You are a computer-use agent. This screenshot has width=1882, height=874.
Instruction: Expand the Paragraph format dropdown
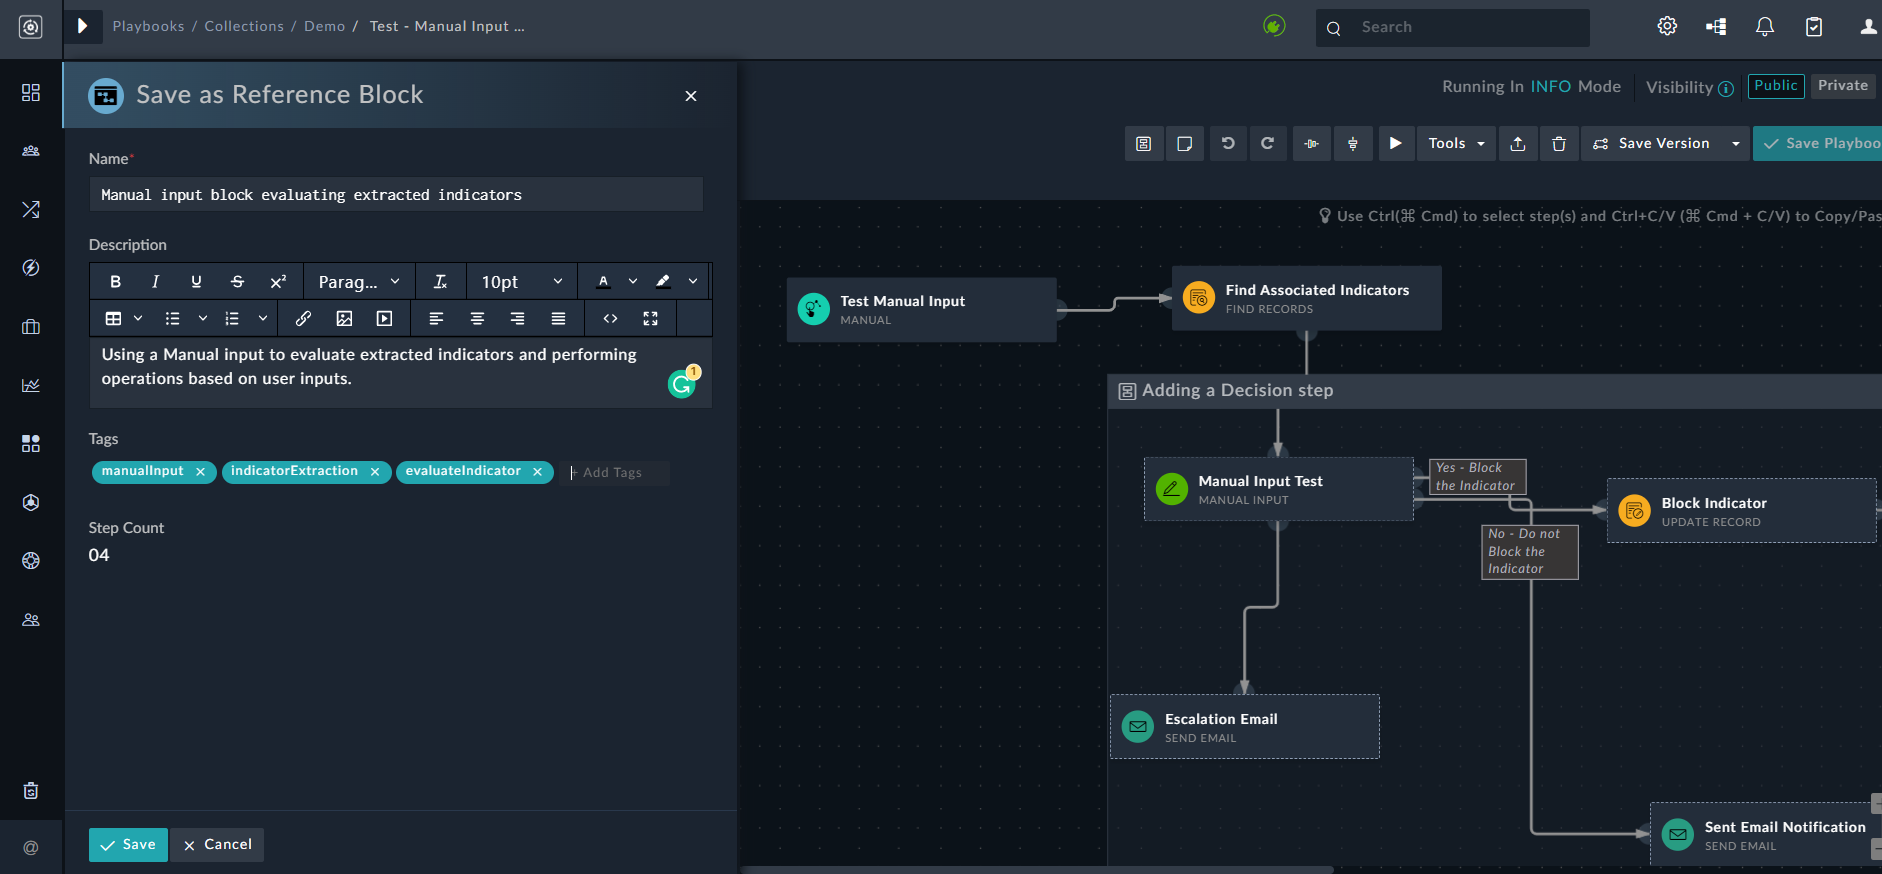point(359,282)
